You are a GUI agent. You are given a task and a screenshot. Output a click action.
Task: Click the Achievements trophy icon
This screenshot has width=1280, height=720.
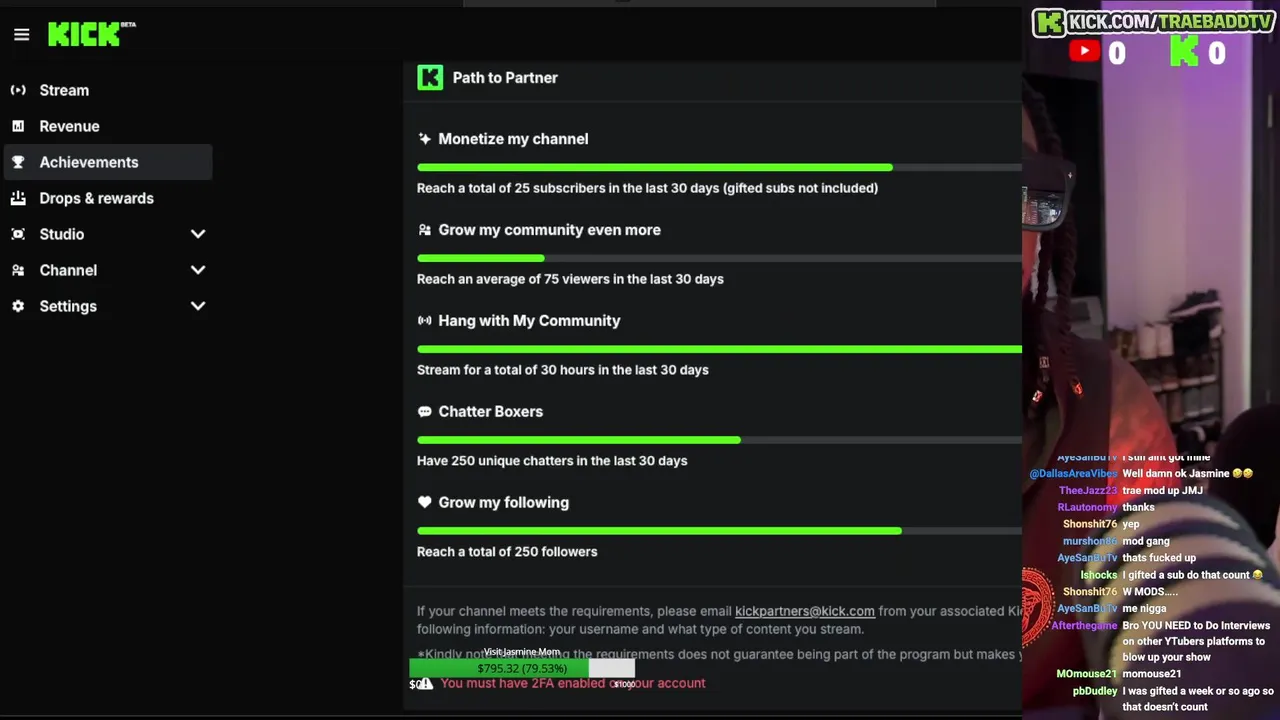pos(18,162)
